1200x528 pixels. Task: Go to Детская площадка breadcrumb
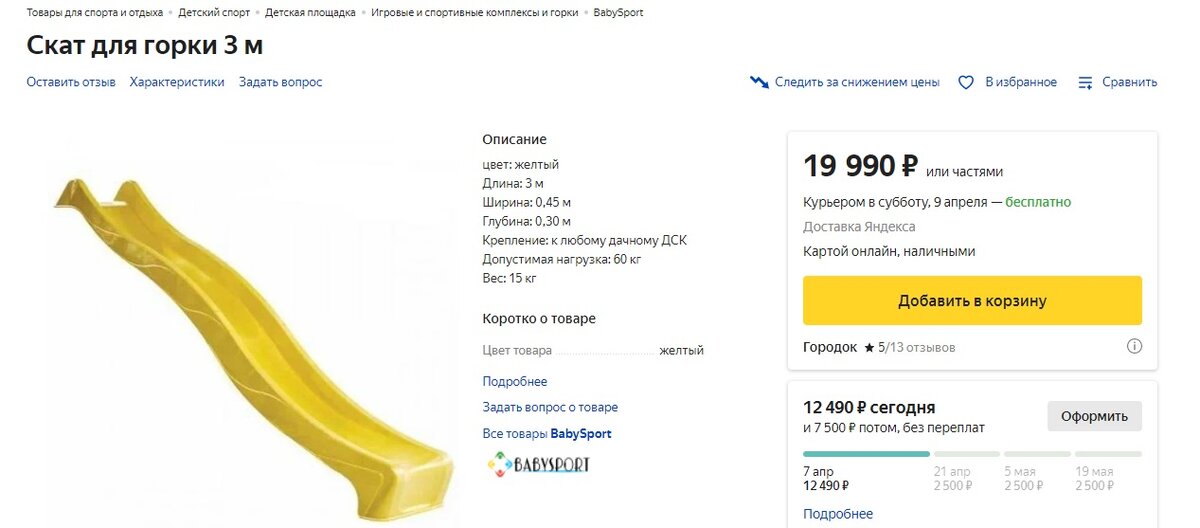tap(310, 13)
